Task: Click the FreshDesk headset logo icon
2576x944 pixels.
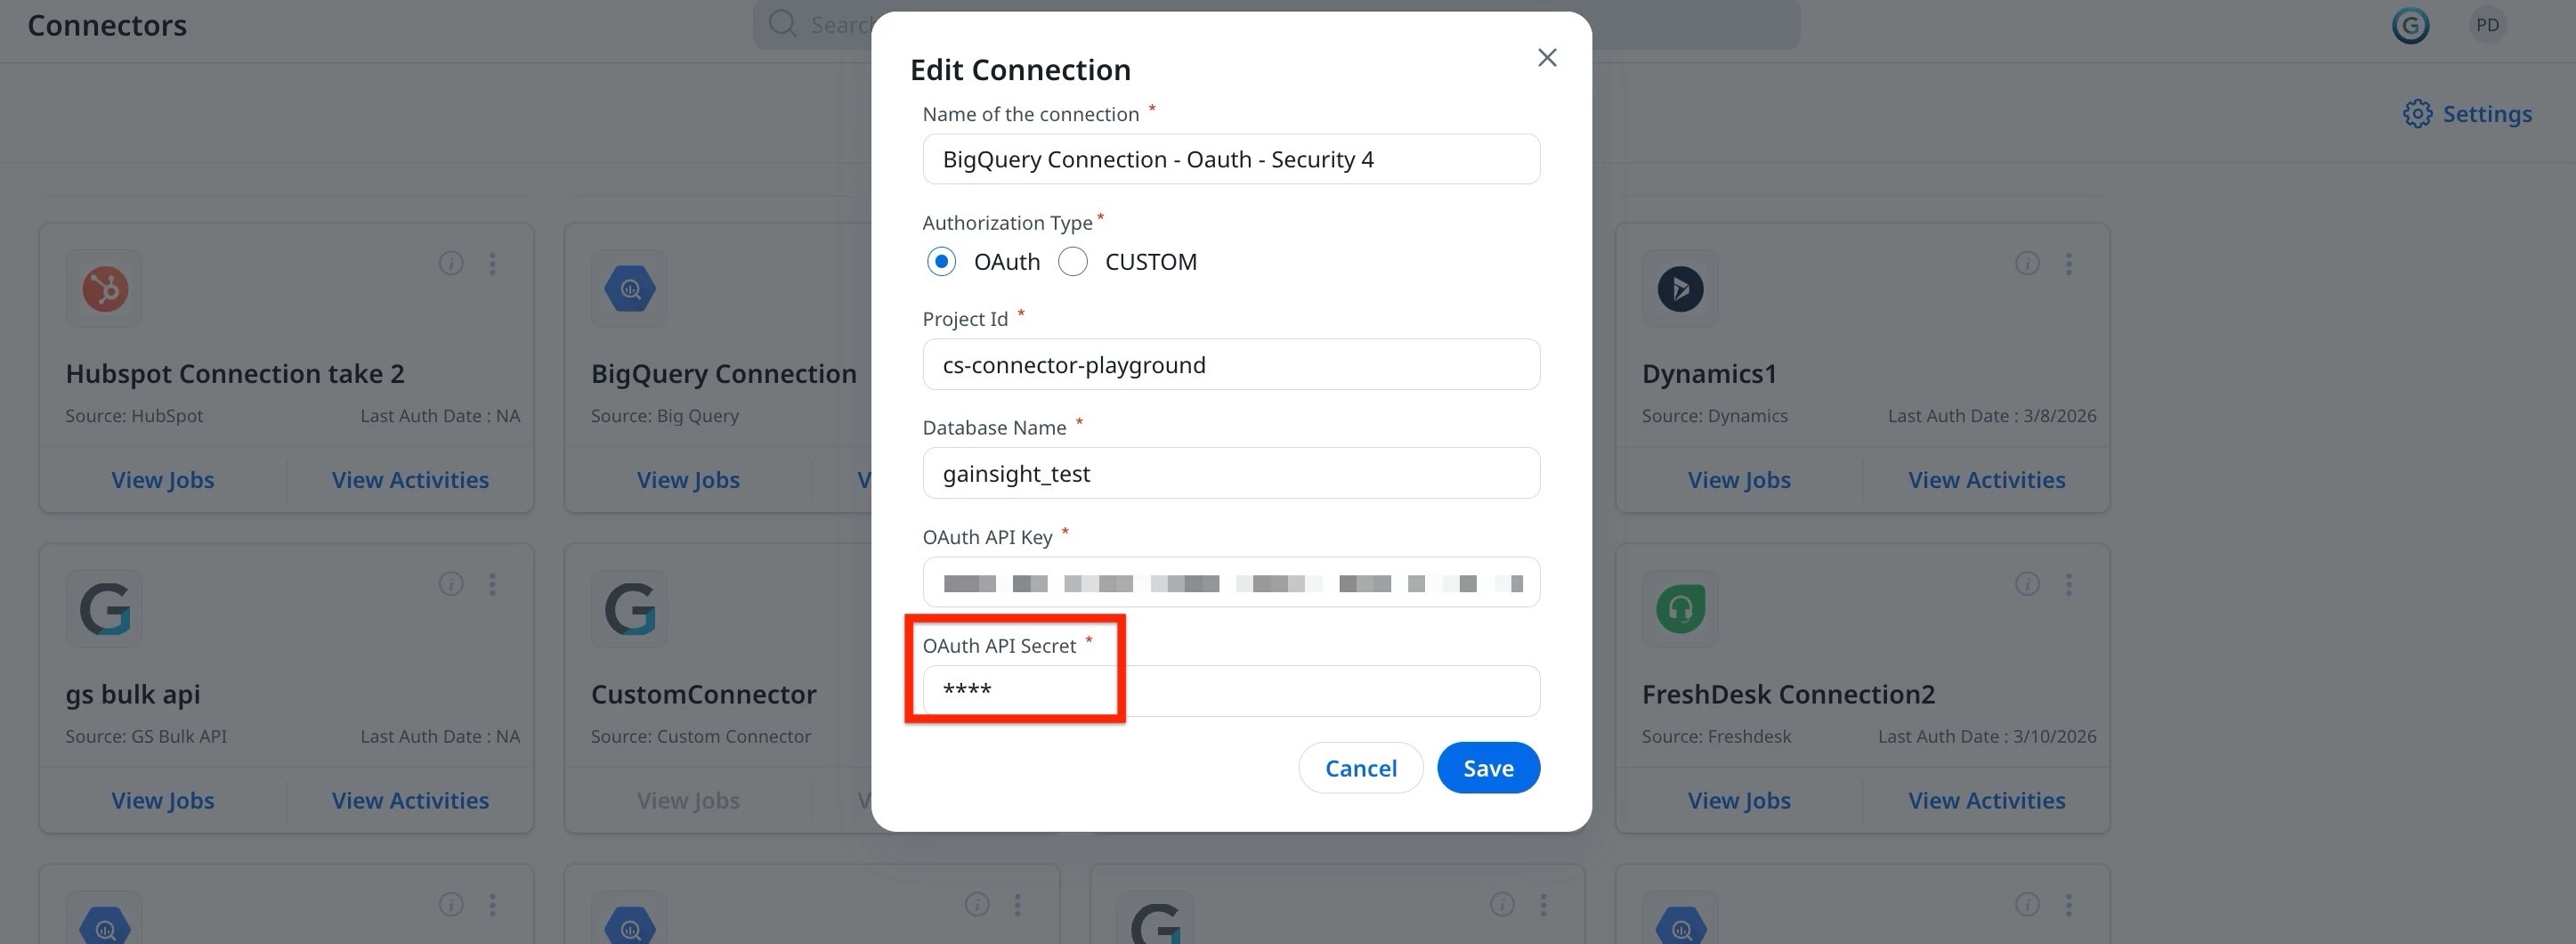Action: 1680,609
